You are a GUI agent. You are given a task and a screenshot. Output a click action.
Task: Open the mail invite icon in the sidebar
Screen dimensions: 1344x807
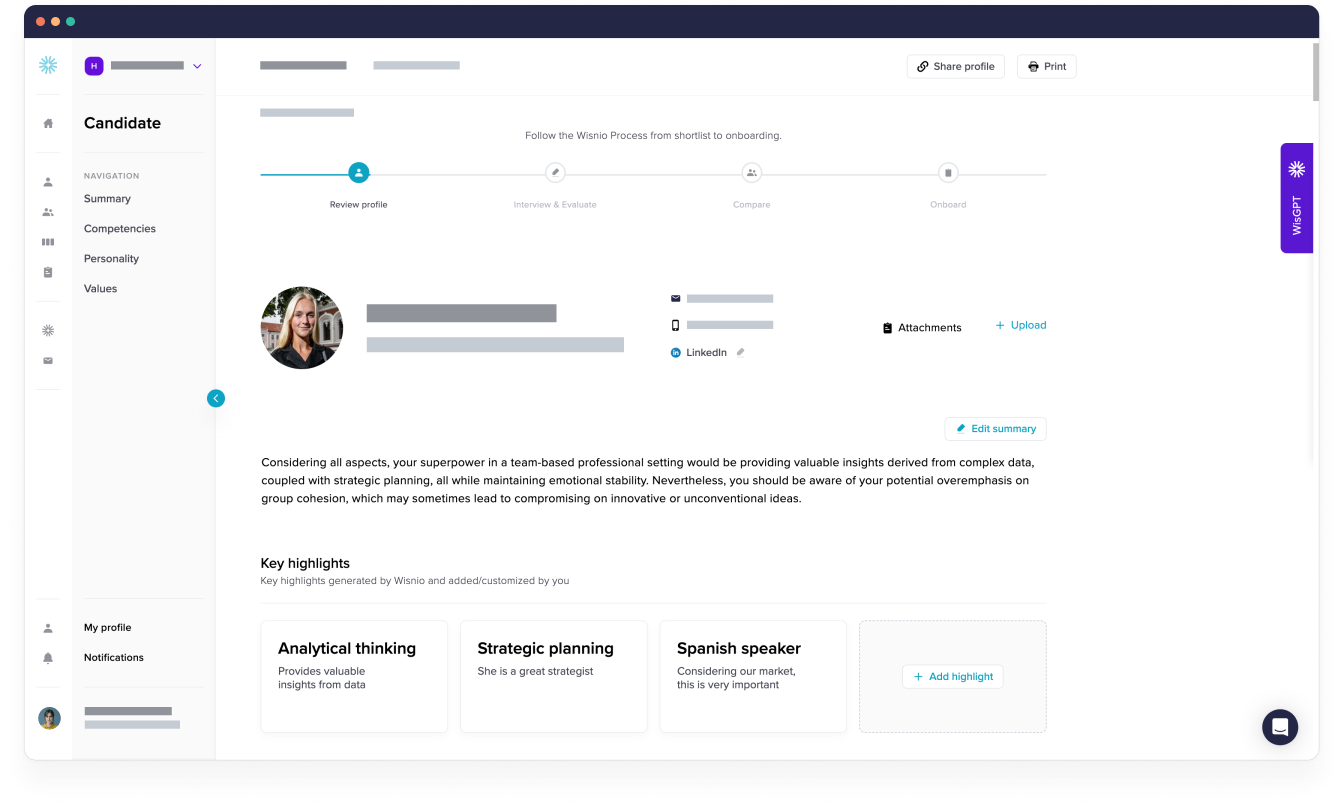47,360
